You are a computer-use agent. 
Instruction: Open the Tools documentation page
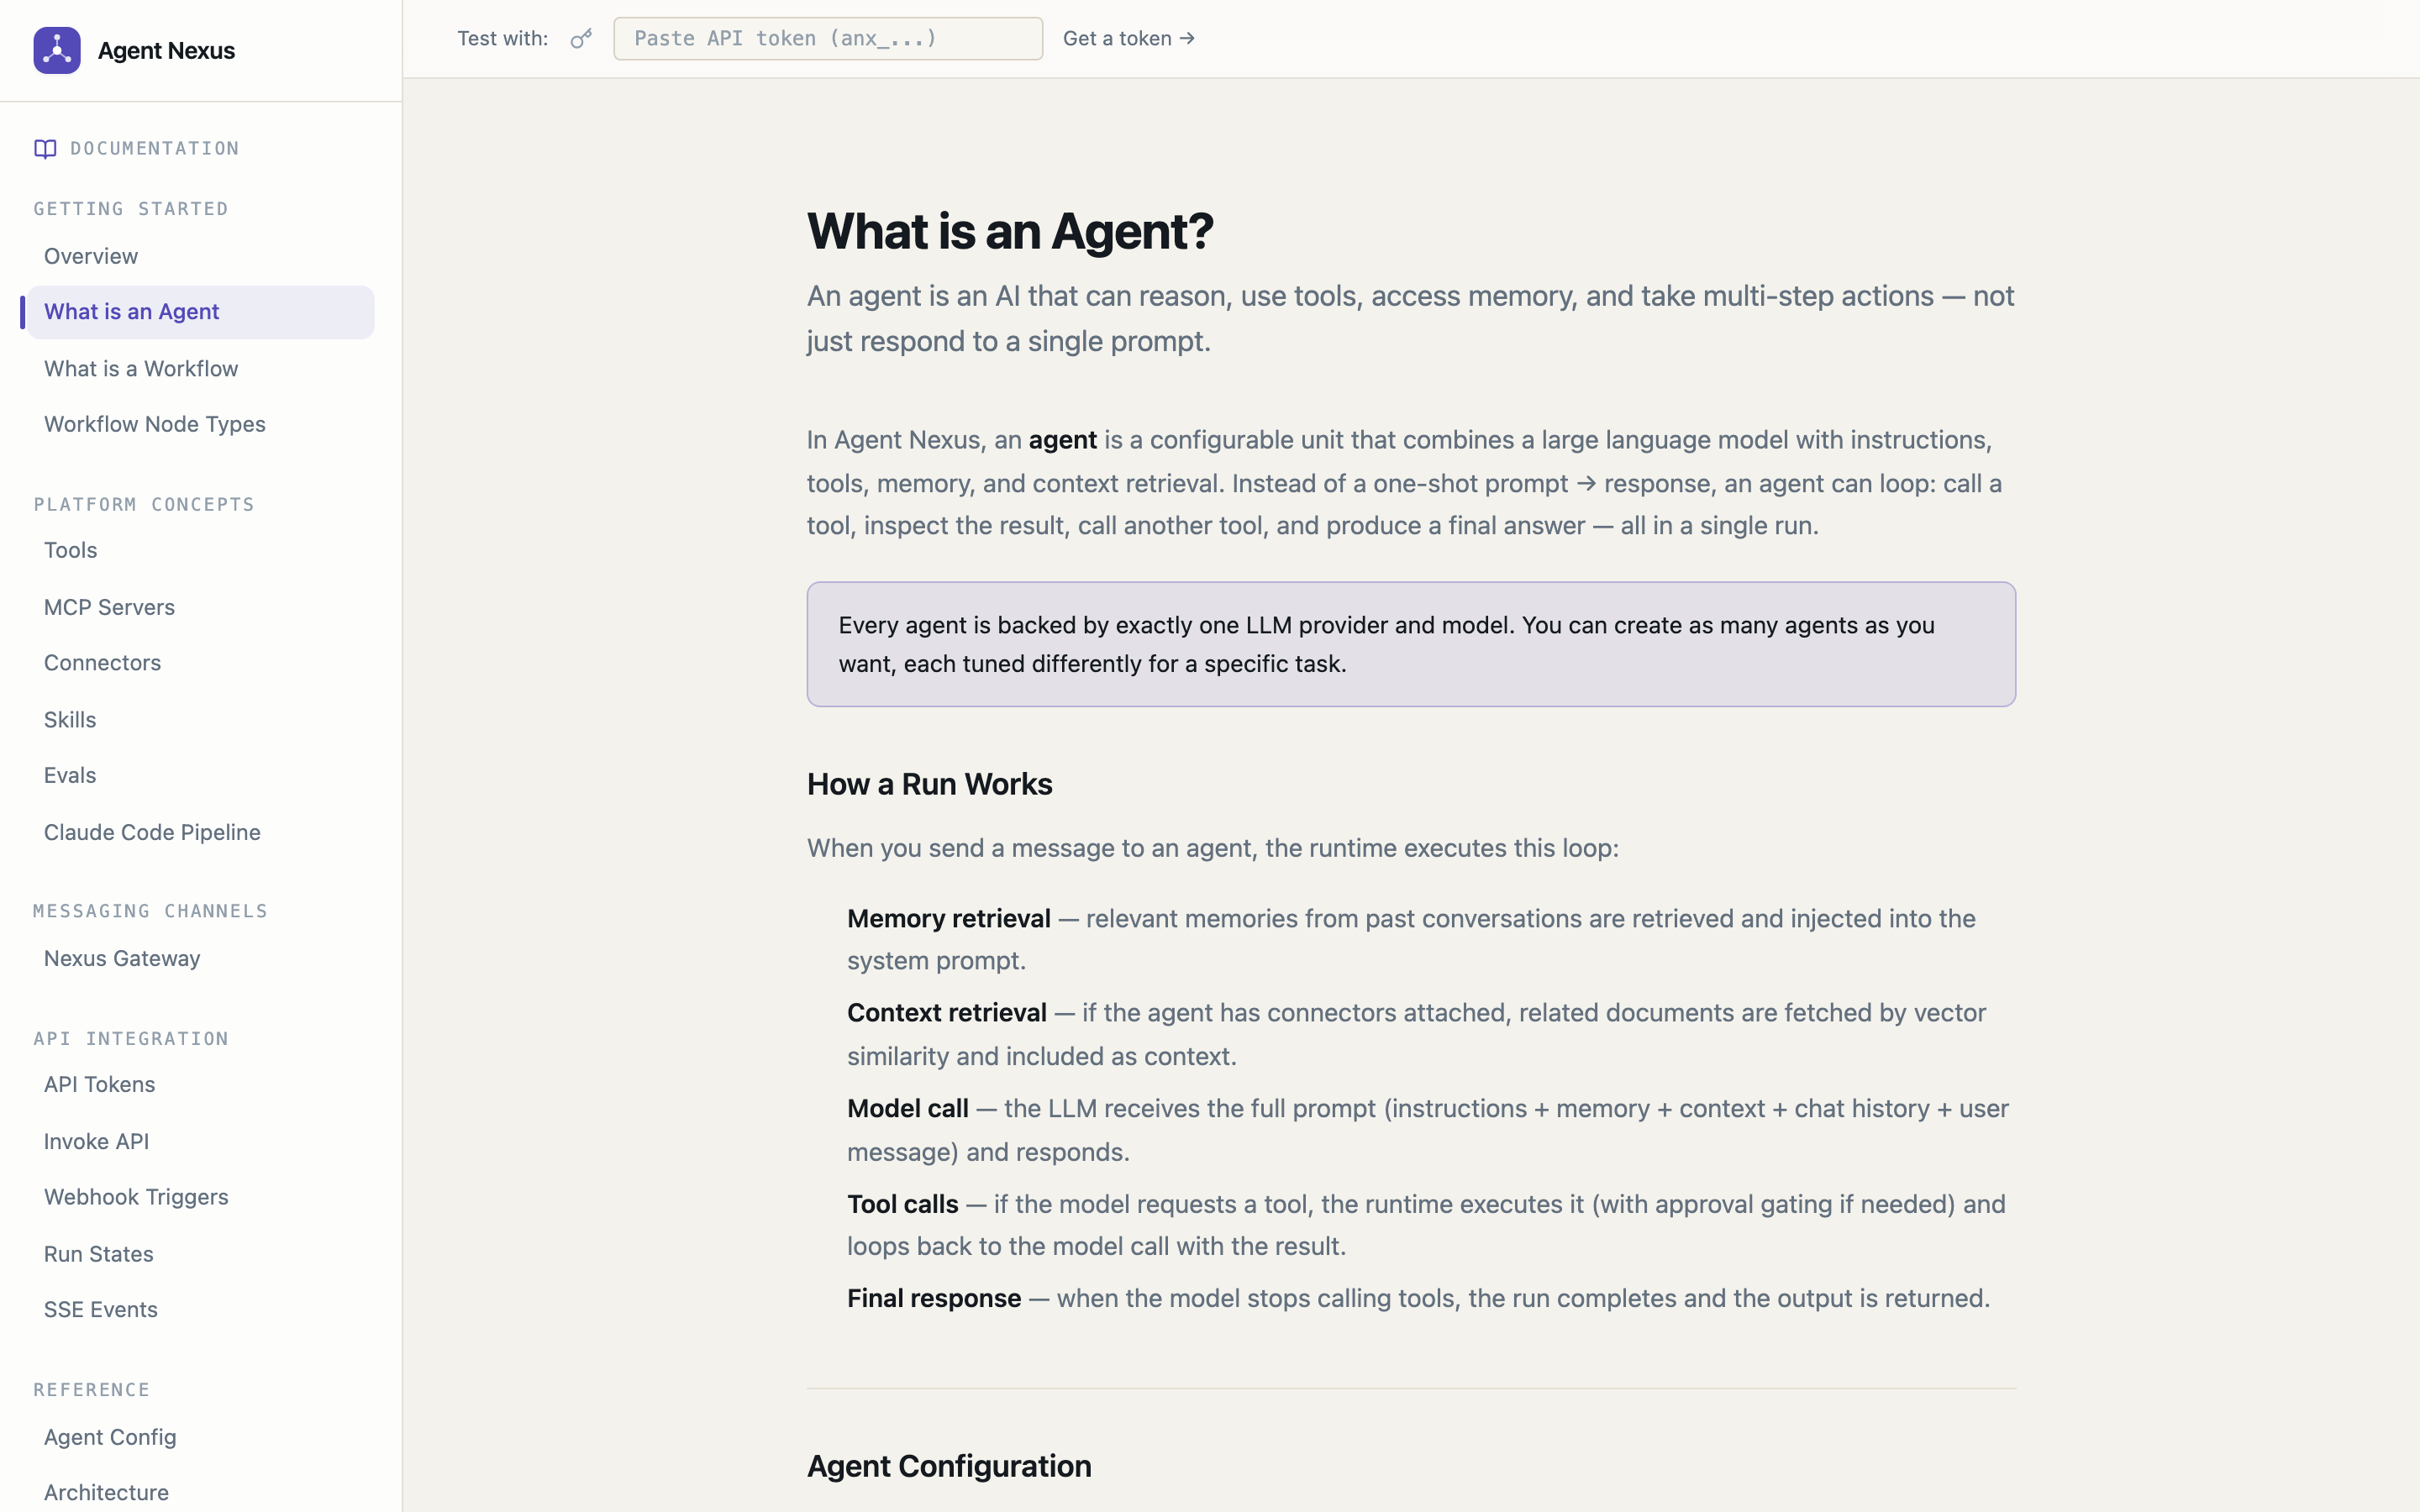click(x=201, y=550)
